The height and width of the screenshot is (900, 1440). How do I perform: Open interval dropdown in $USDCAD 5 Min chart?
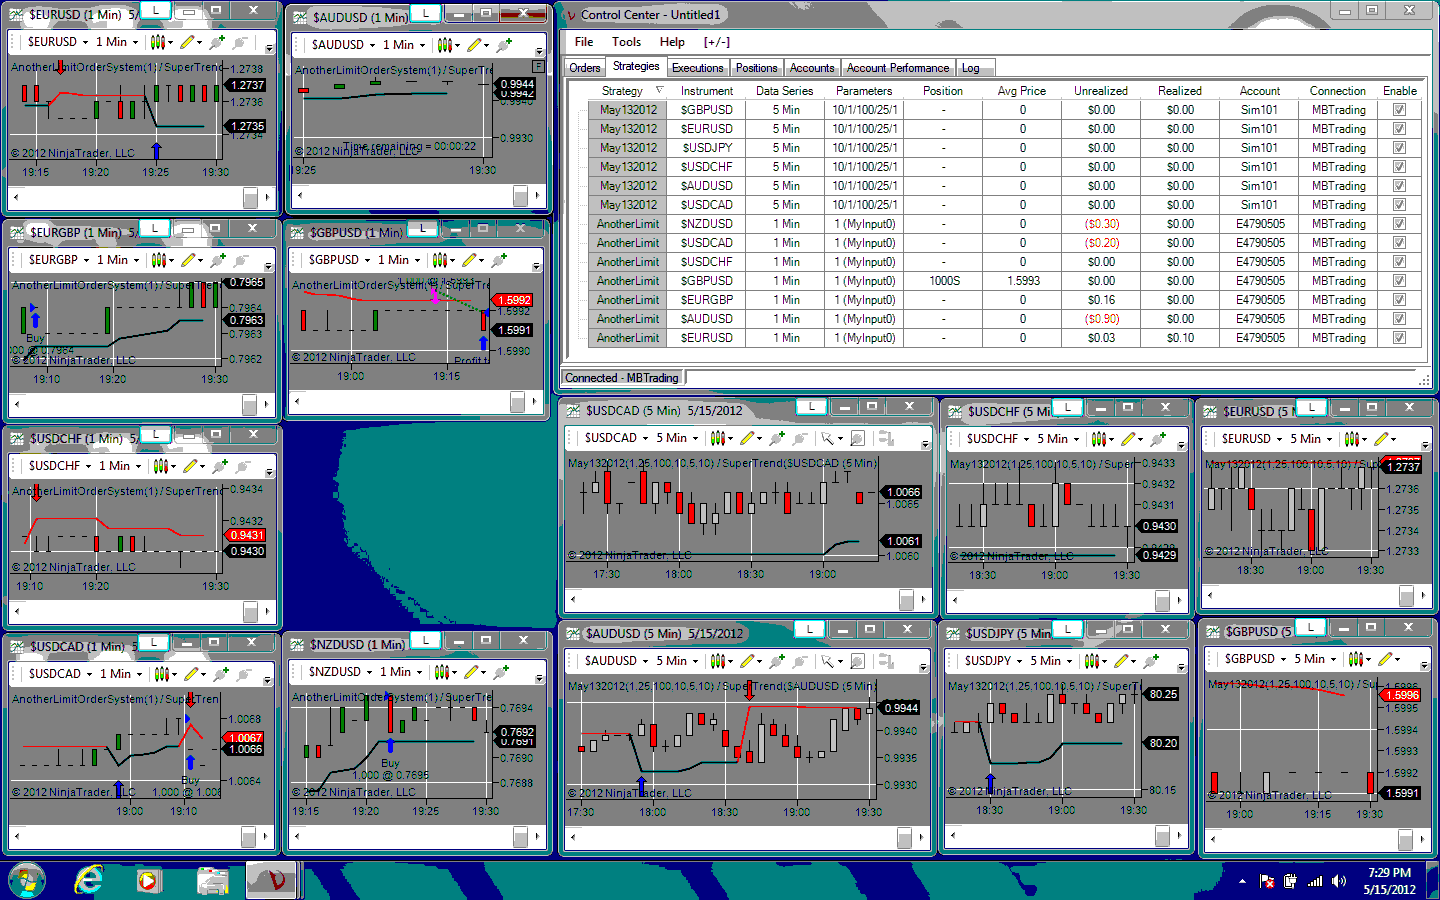pyautogui.click(x=677, y=438)
